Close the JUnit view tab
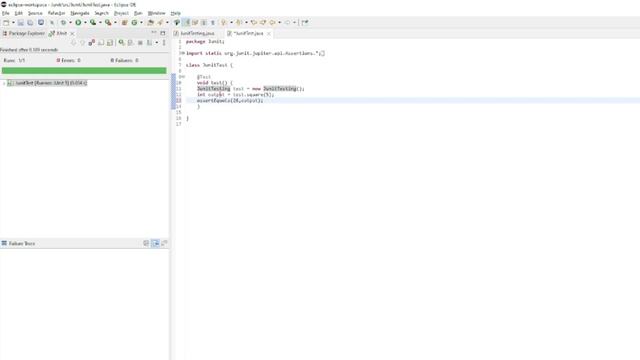The width and height of the screenshot is (640, 360). (72, 33)
